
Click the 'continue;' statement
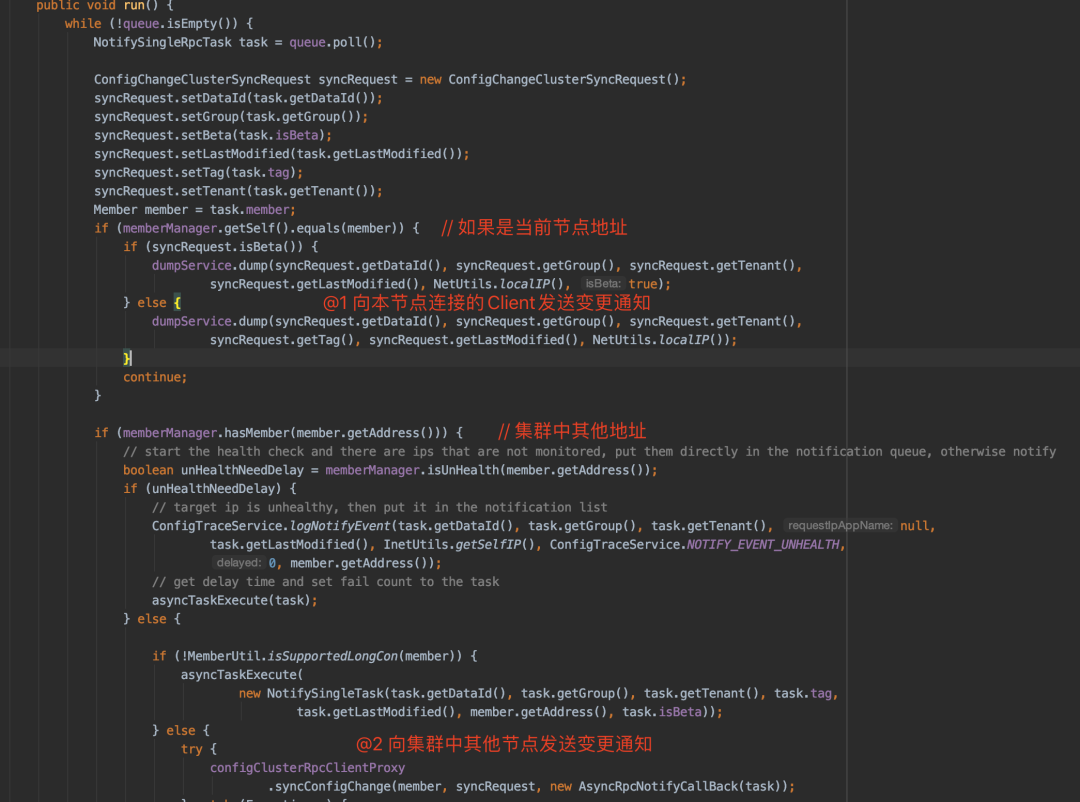(x=155, y=377)
